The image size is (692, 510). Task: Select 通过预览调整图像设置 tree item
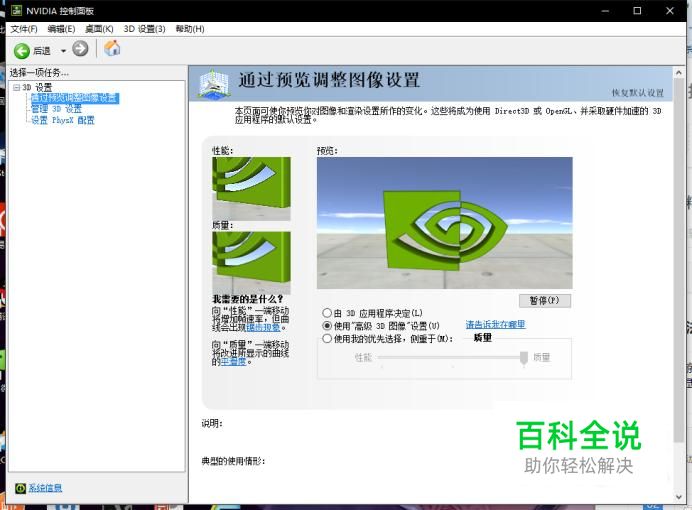pos(75,98)
